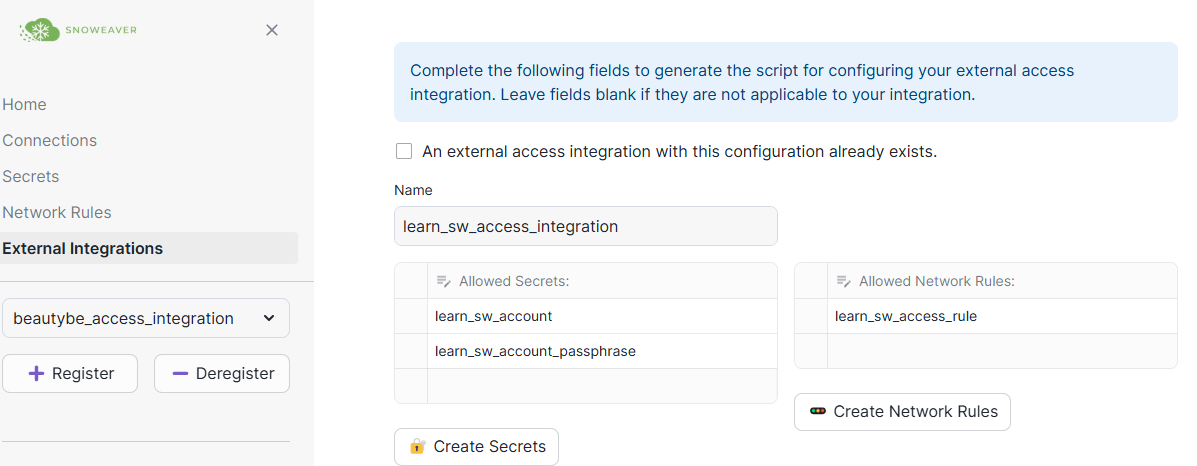Click the learn_sw_access_rule cell
Viewport: 1197px width, 466px height.
coord(1000,316)
